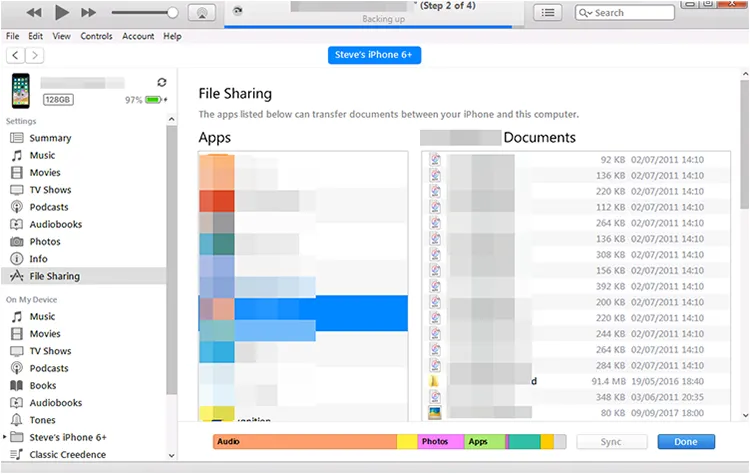Select the 308 KB document row
The image size is (750, 474).
pos(576,254)
